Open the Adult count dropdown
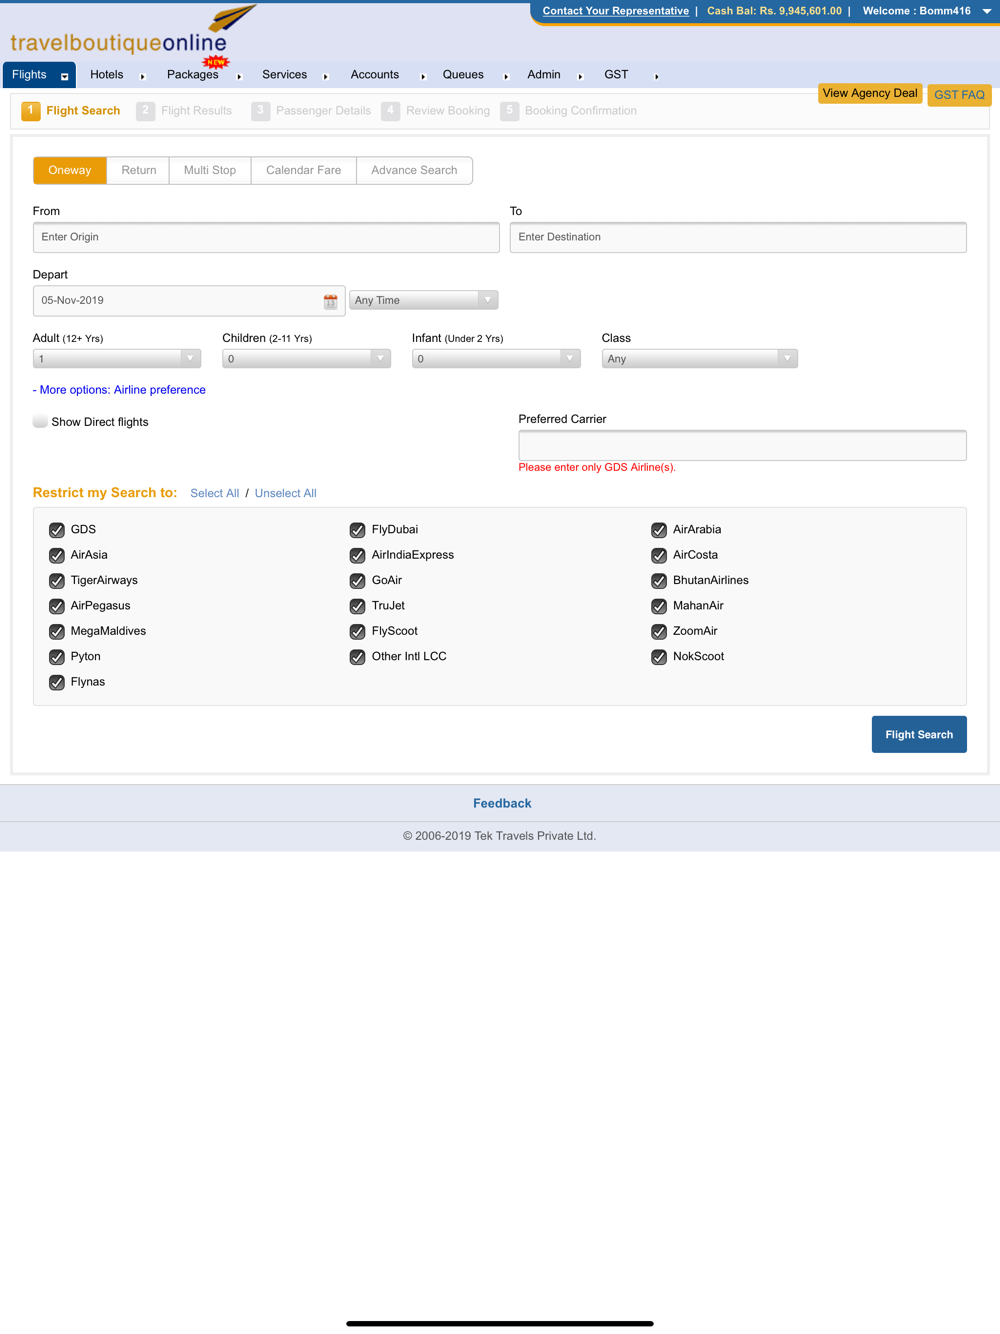Screen dimensions: 1000x1334 [117, 359]
